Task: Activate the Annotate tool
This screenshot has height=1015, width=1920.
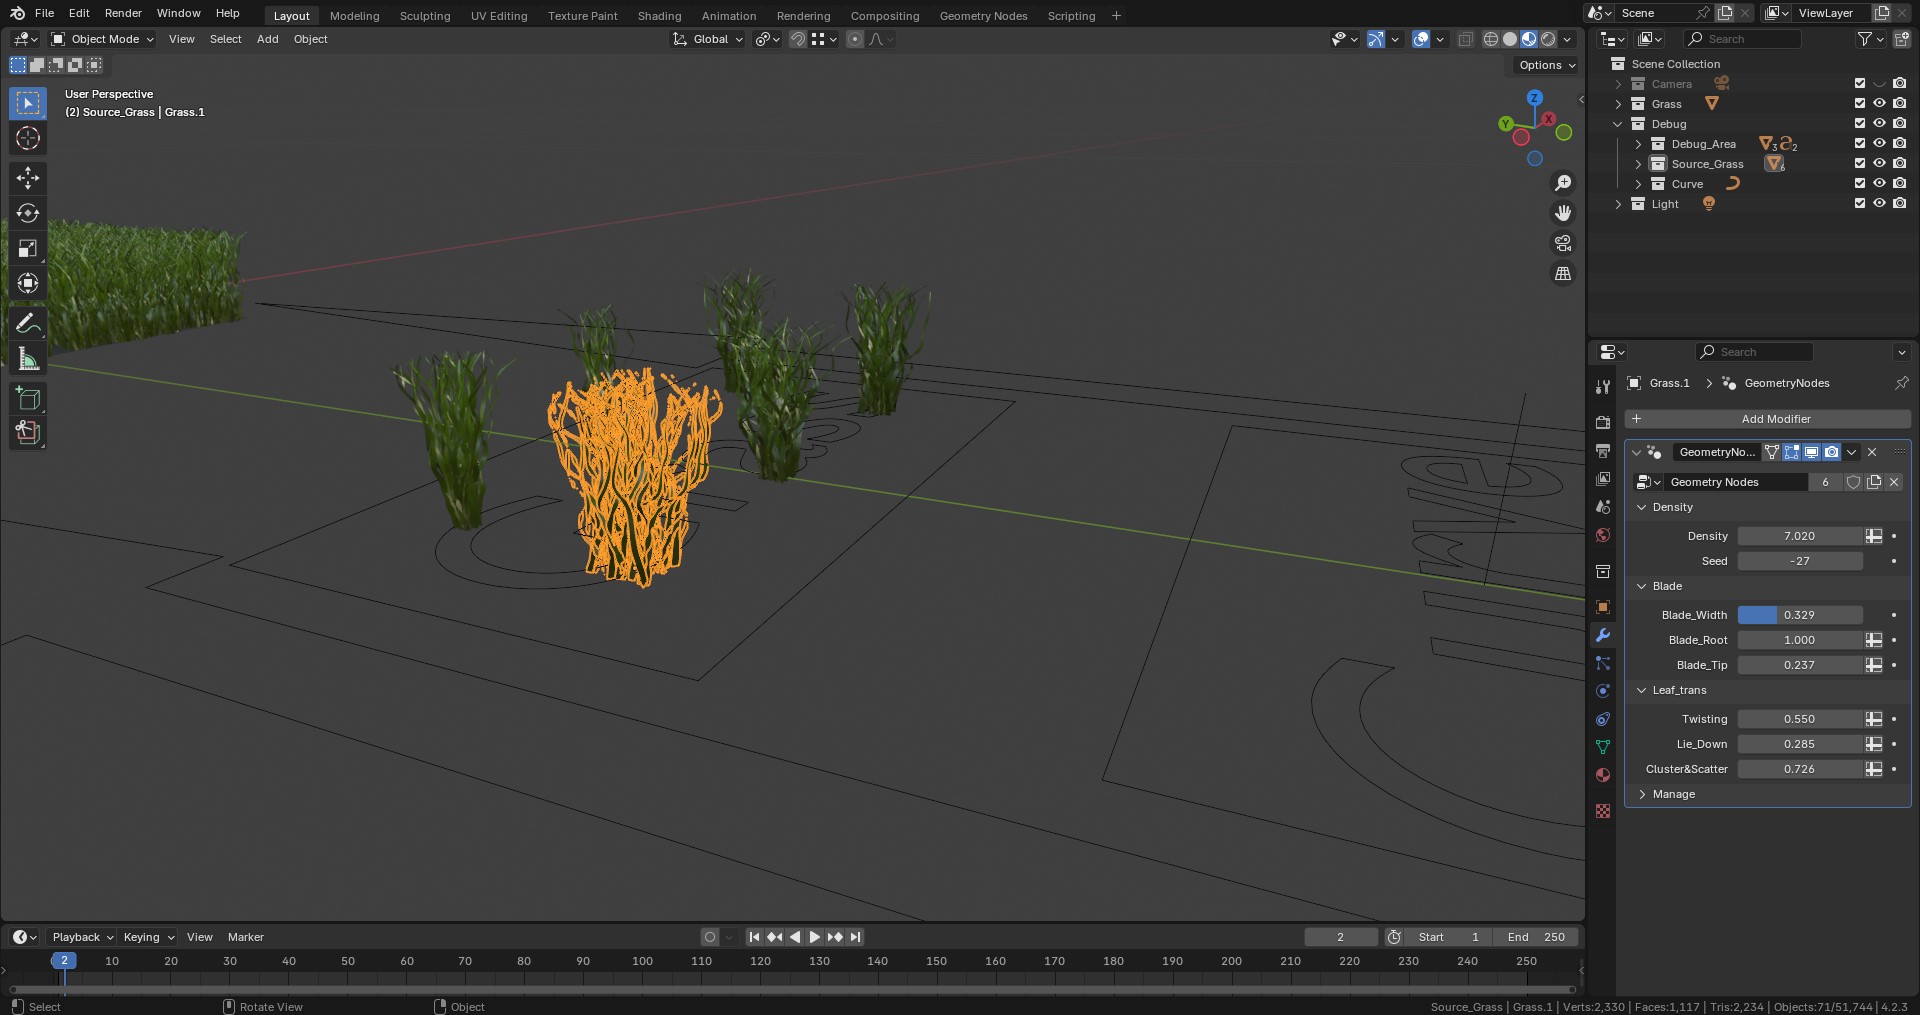Action: point(27,322)
